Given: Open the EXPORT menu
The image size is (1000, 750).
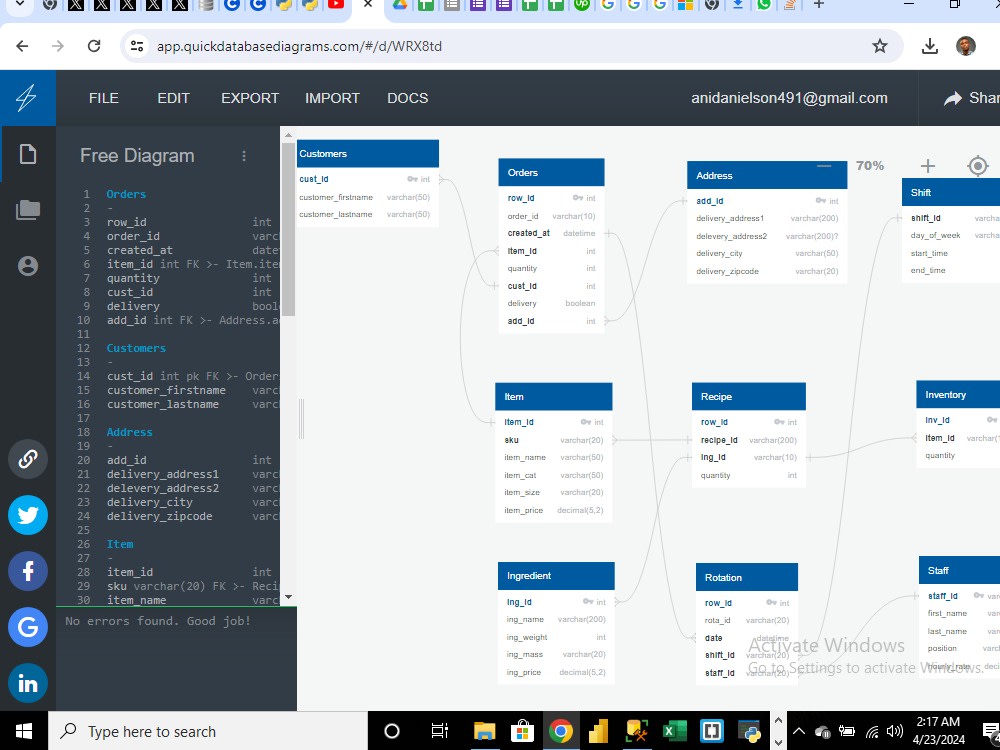Looking at the screenshot, I should [x=250, y=98].
